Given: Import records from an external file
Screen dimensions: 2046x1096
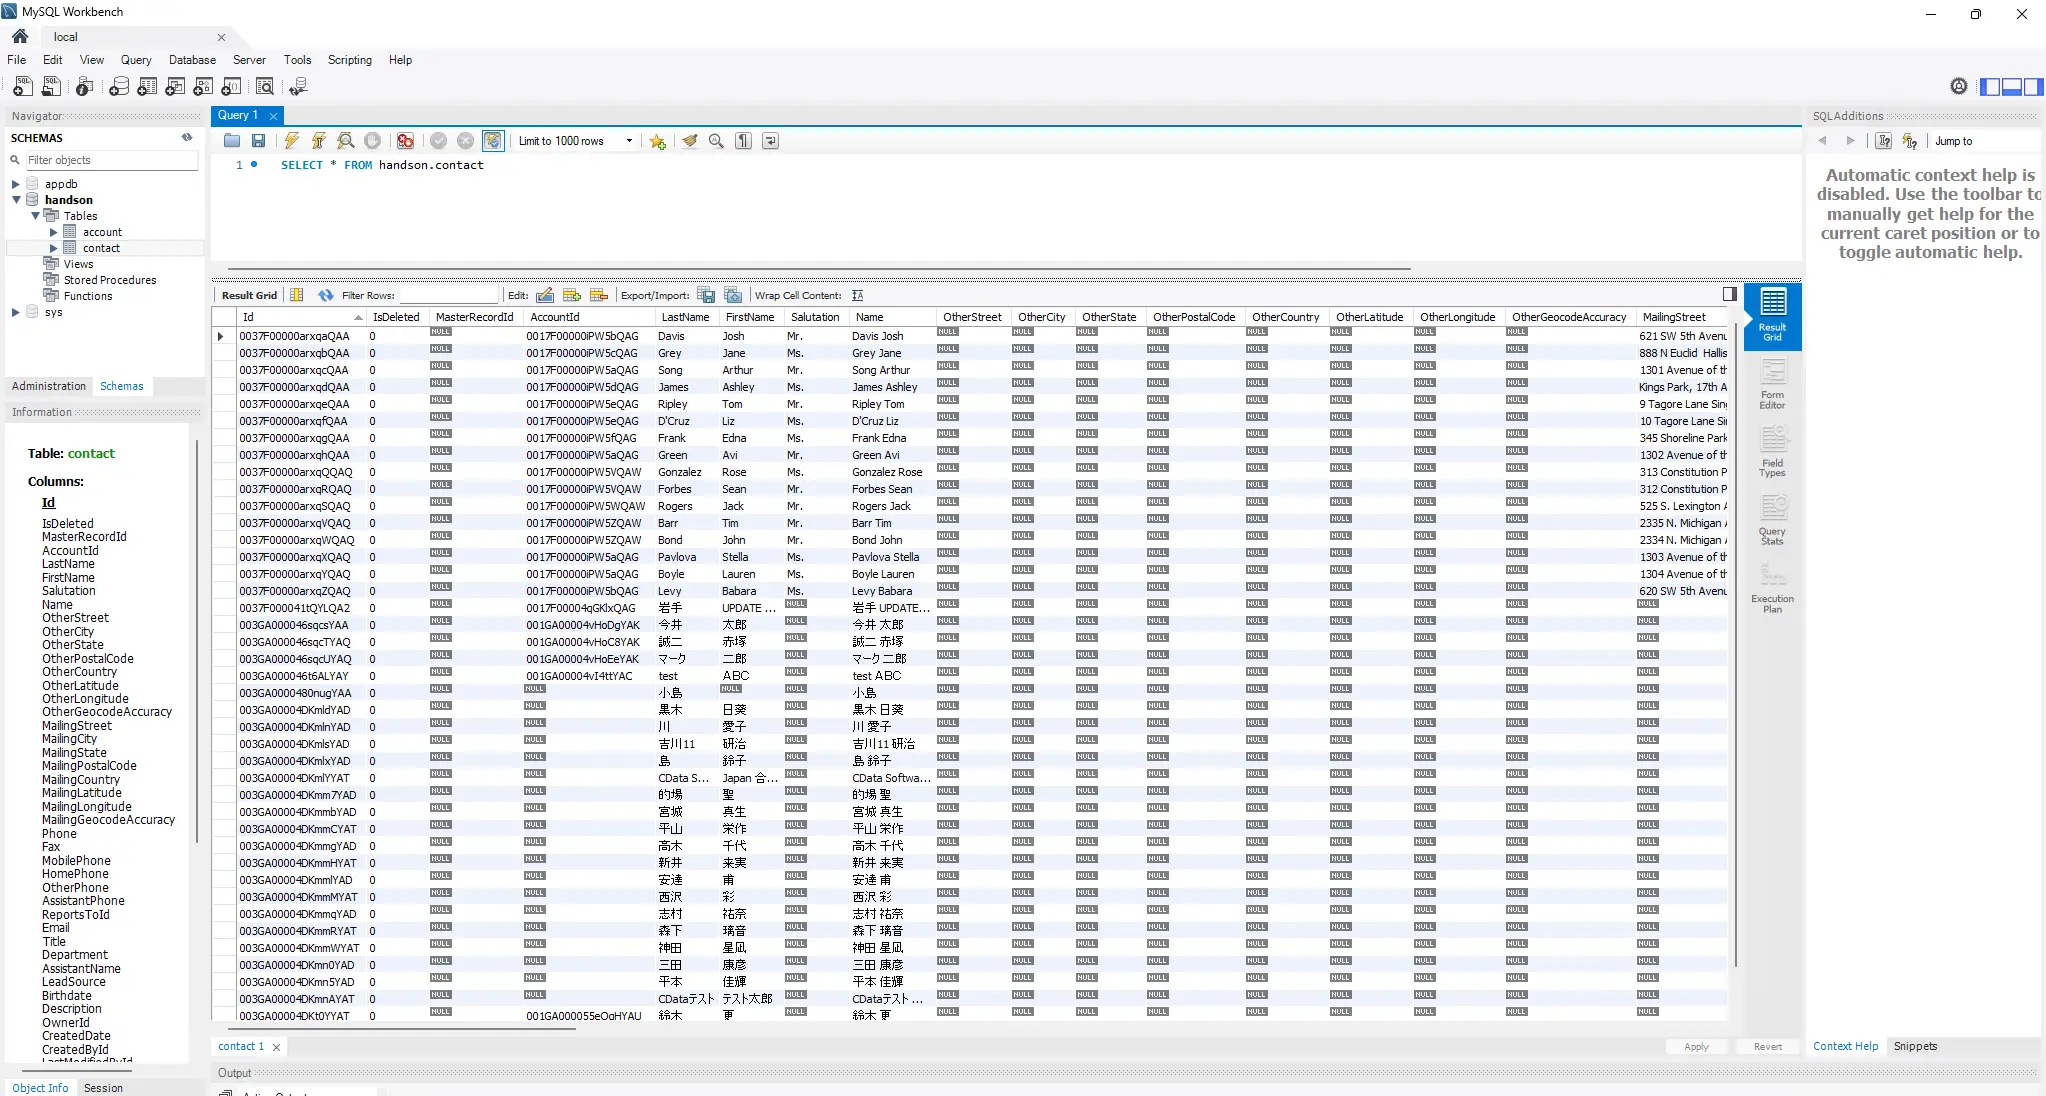Looking at the screenshot, I should (x=733, y=295).
